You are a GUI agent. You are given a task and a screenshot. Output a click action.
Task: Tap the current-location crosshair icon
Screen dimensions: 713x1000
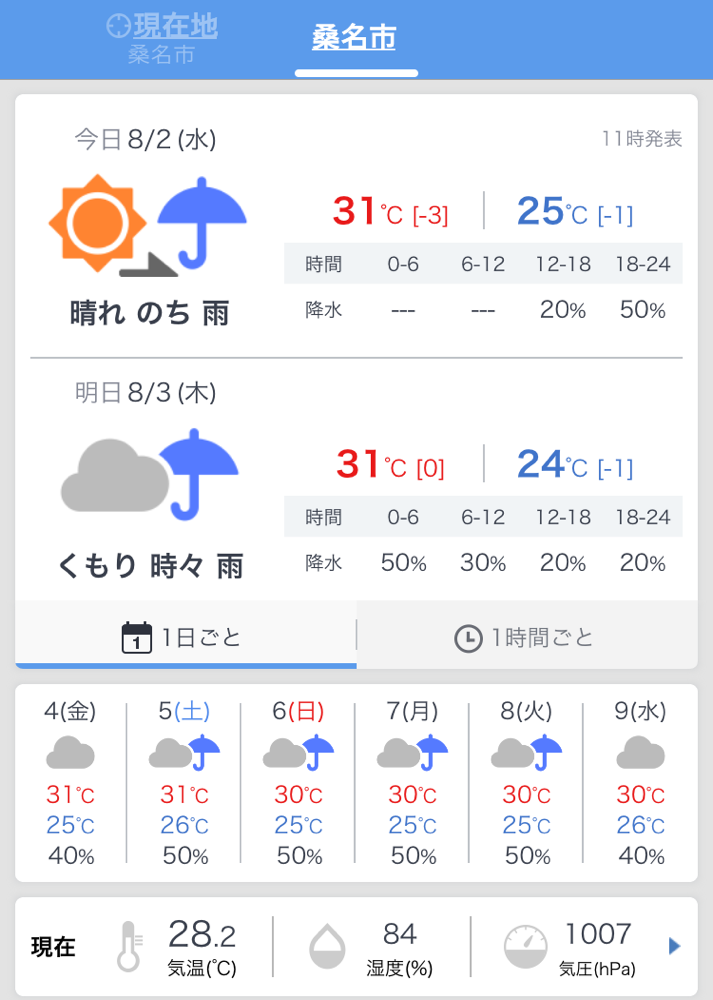coord(119,26)
